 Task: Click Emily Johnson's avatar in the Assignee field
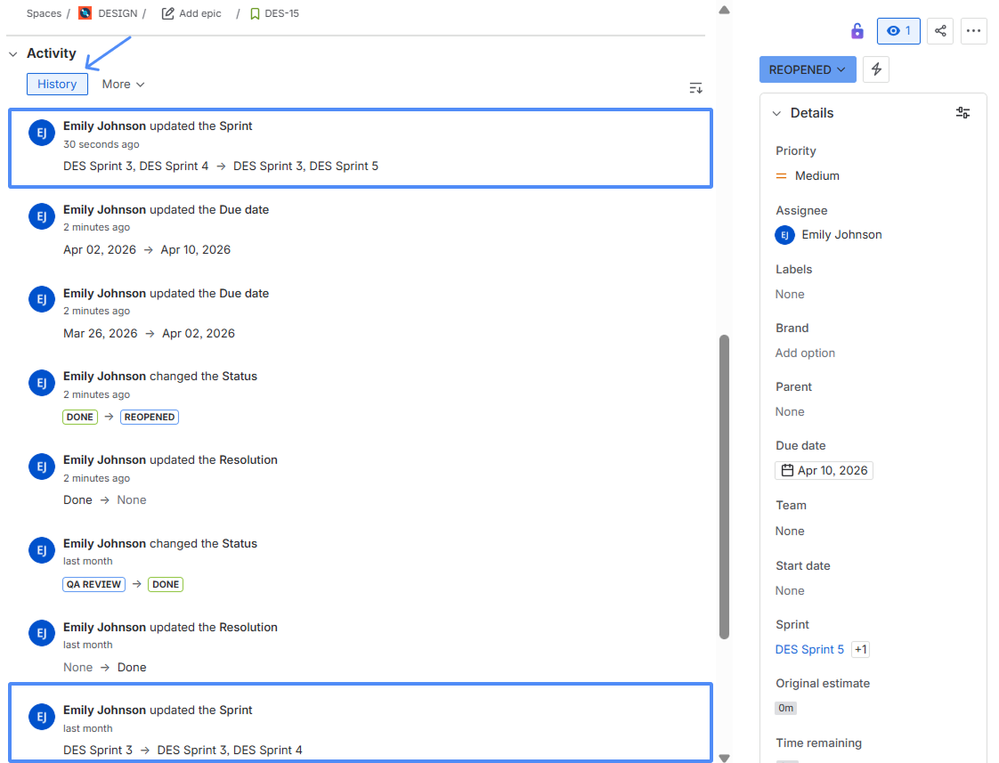(784, 234)
